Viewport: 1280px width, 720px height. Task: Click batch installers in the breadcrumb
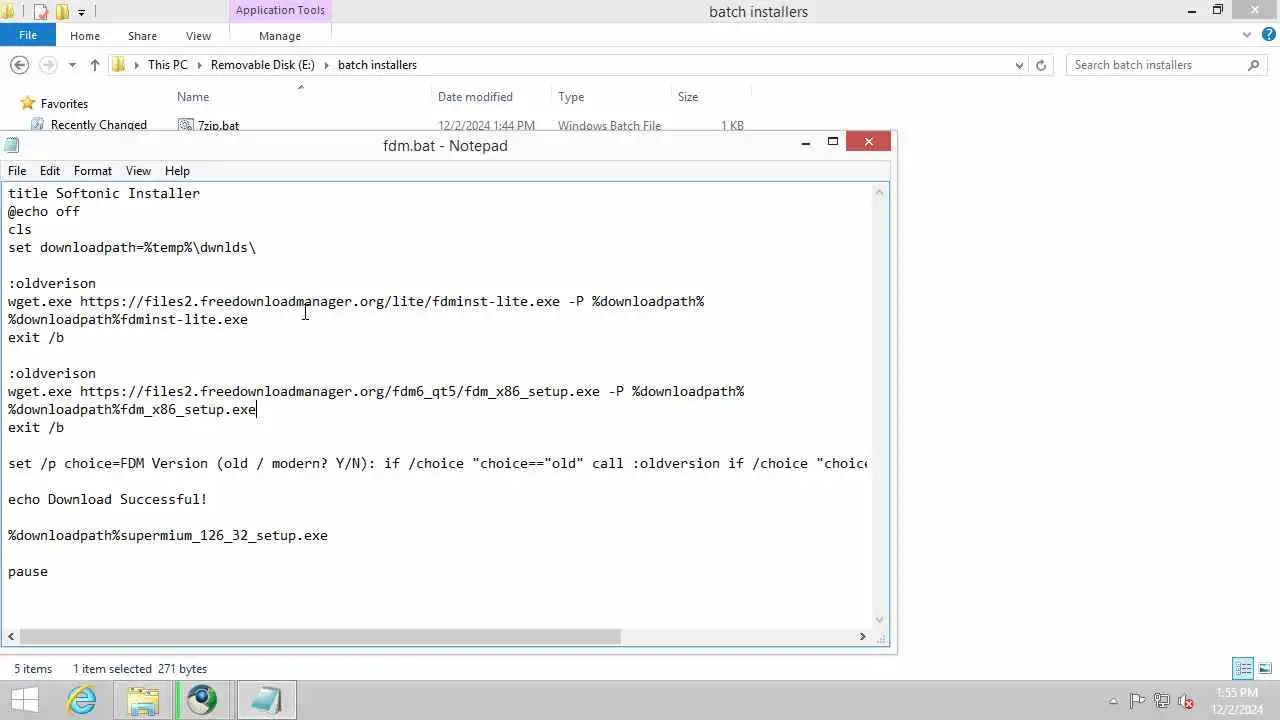click(377, 65)
